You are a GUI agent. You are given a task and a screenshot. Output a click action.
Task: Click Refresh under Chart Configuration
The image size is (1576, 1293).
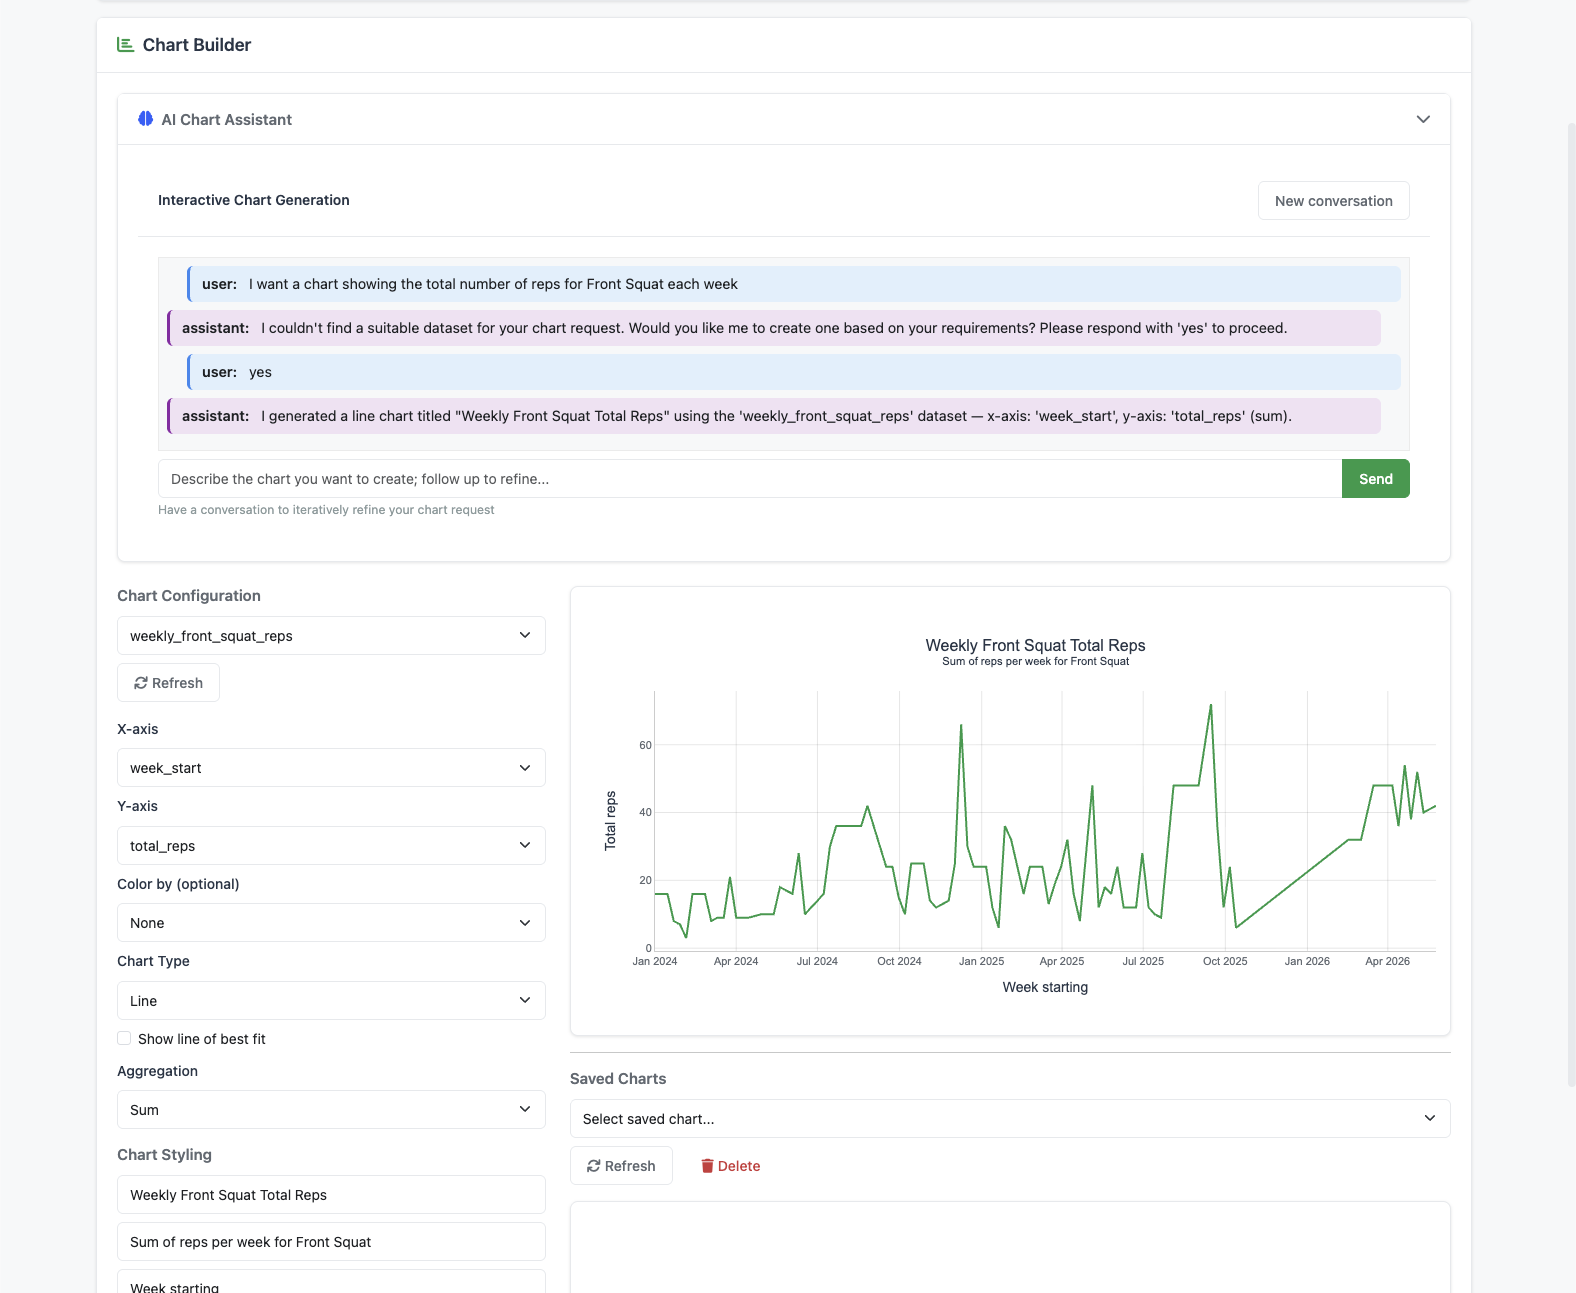point(168,683)
